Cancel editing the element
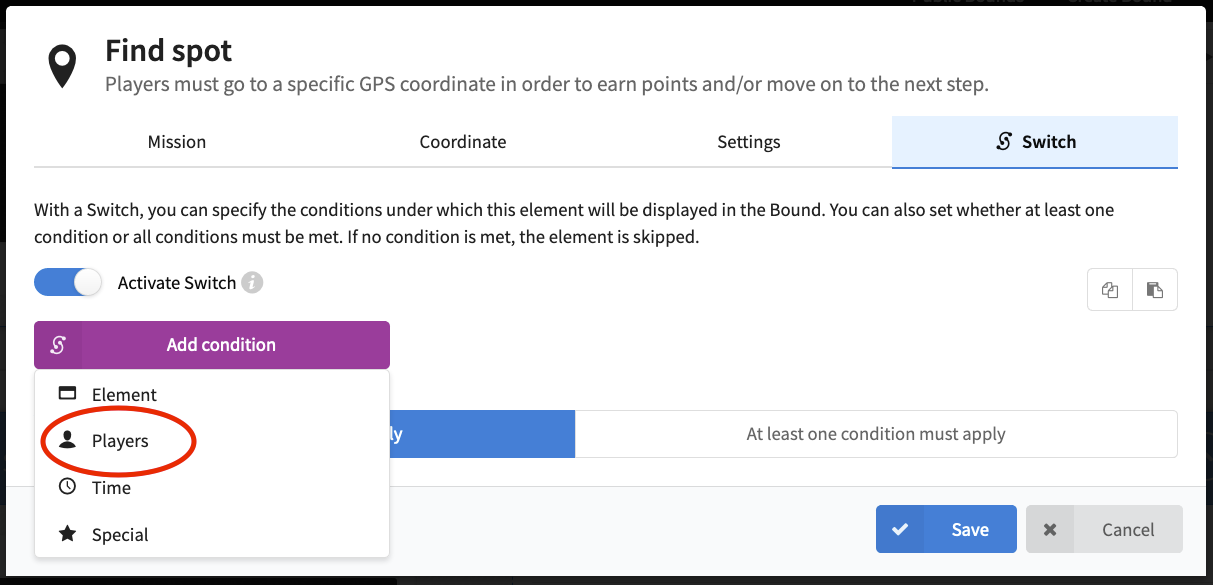 click(x=1104, y=529)
